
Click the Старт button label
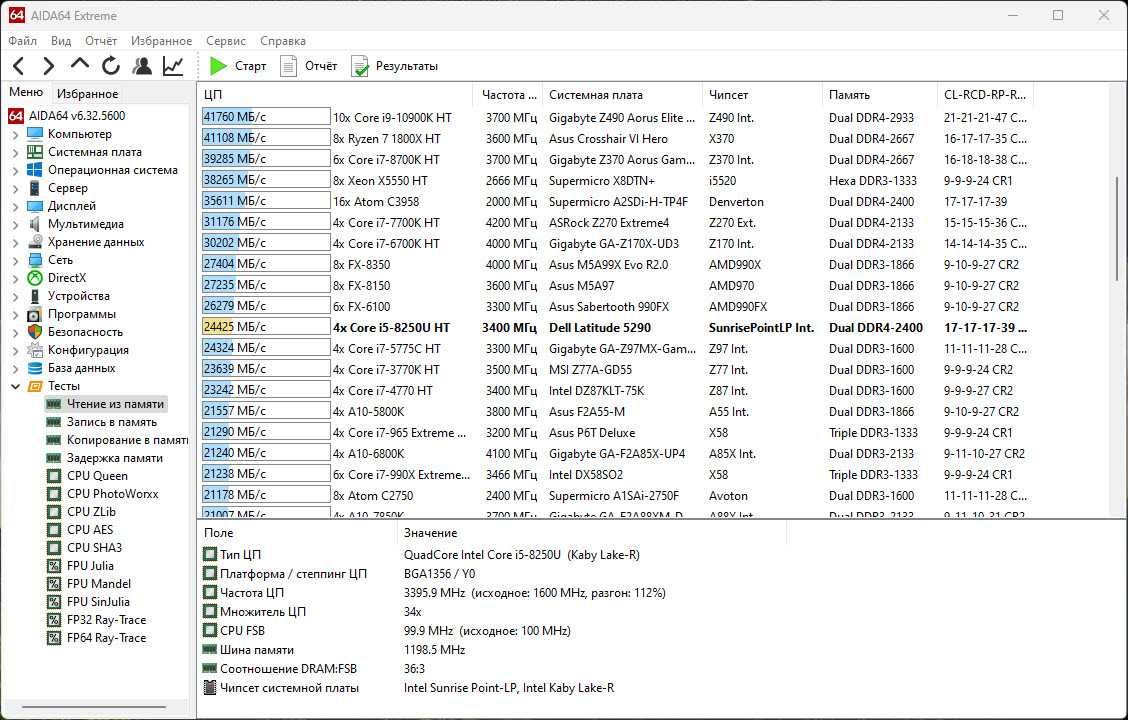coord(250,66)
